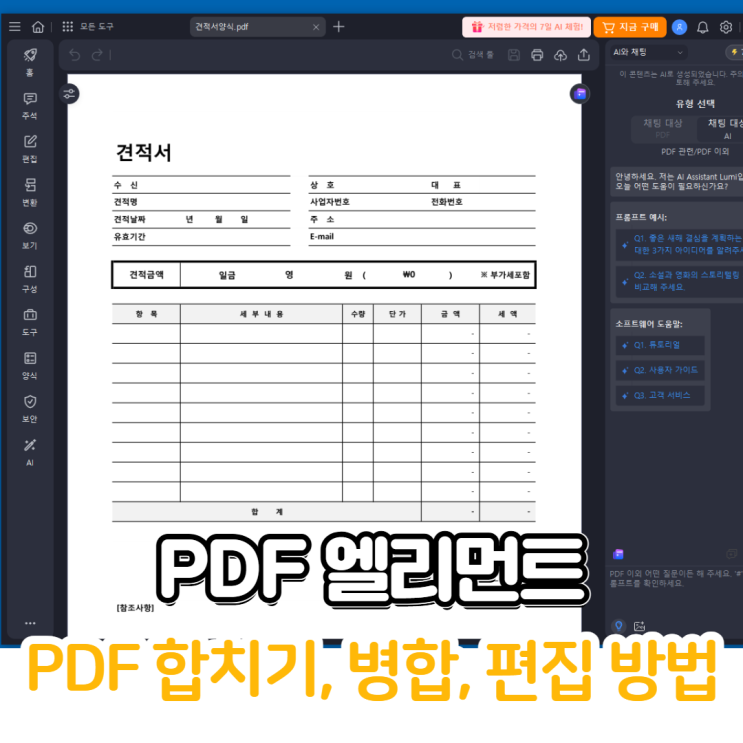Click the 세 부 내 용 table header
Screen dimensions: 743x743
click(262, 314)
